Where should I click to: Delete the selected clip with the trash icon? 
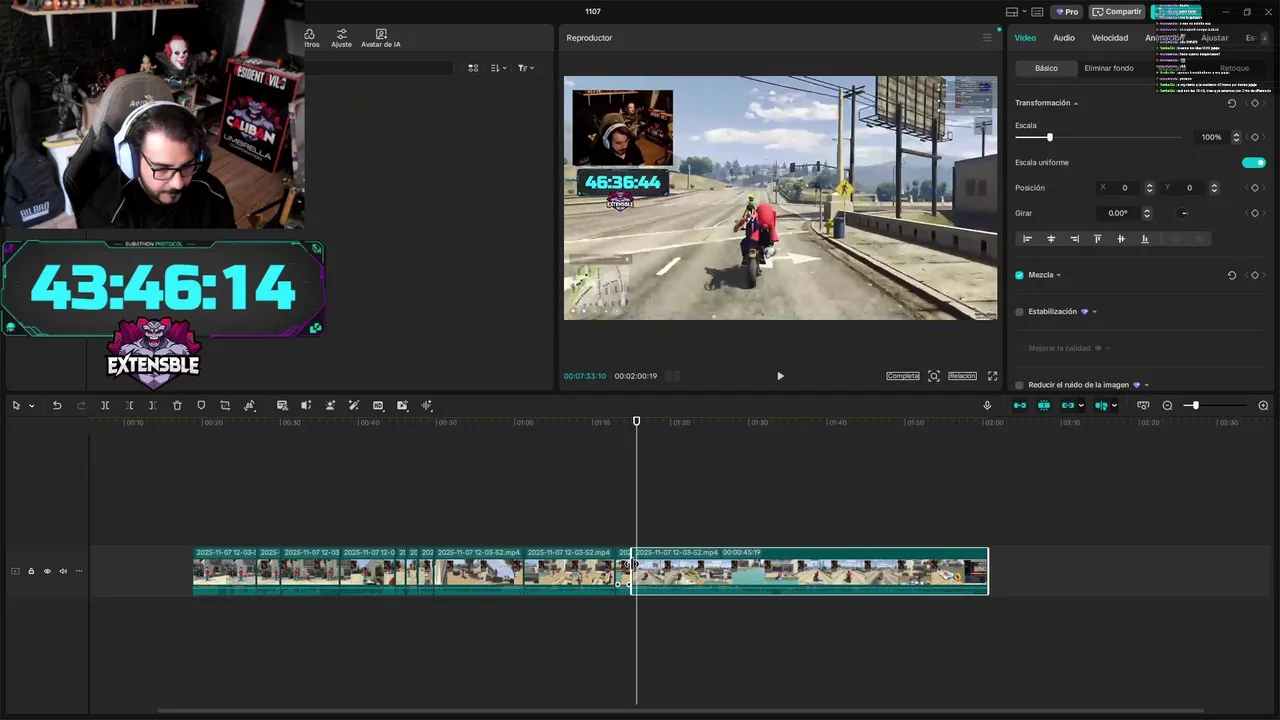[x=177, y=405]
